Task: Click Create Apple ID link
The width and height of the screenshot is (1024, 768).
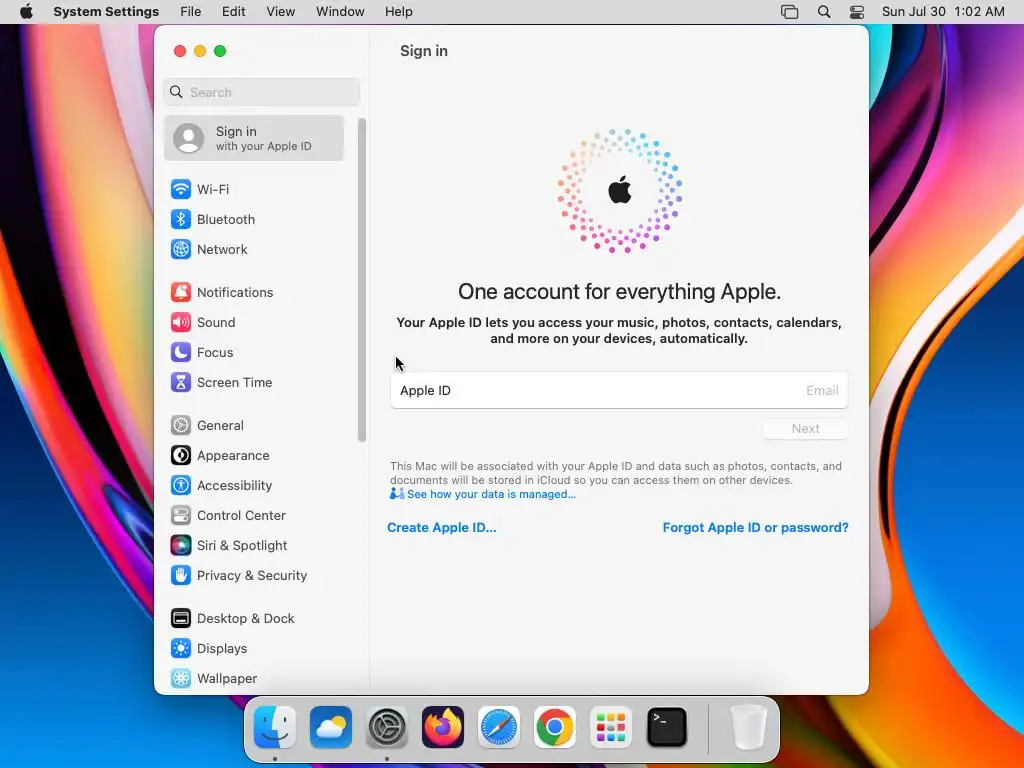Action: tap(441, 528)
